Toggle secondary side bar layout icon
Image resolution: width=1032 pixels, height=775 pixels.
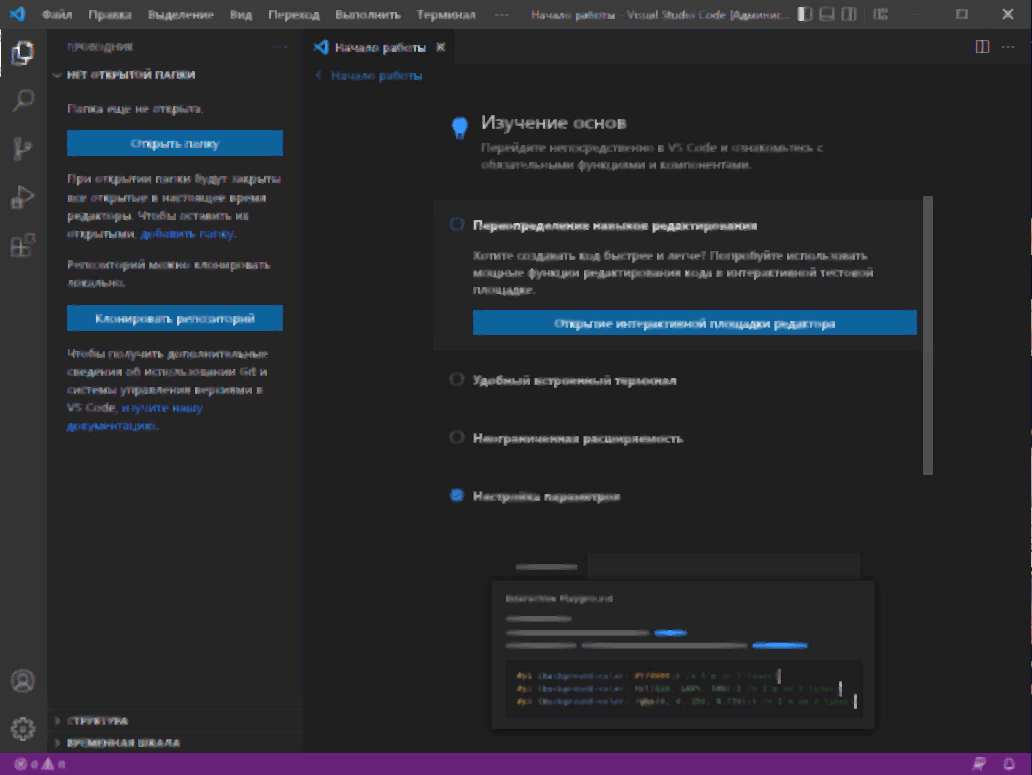point(849,14)
